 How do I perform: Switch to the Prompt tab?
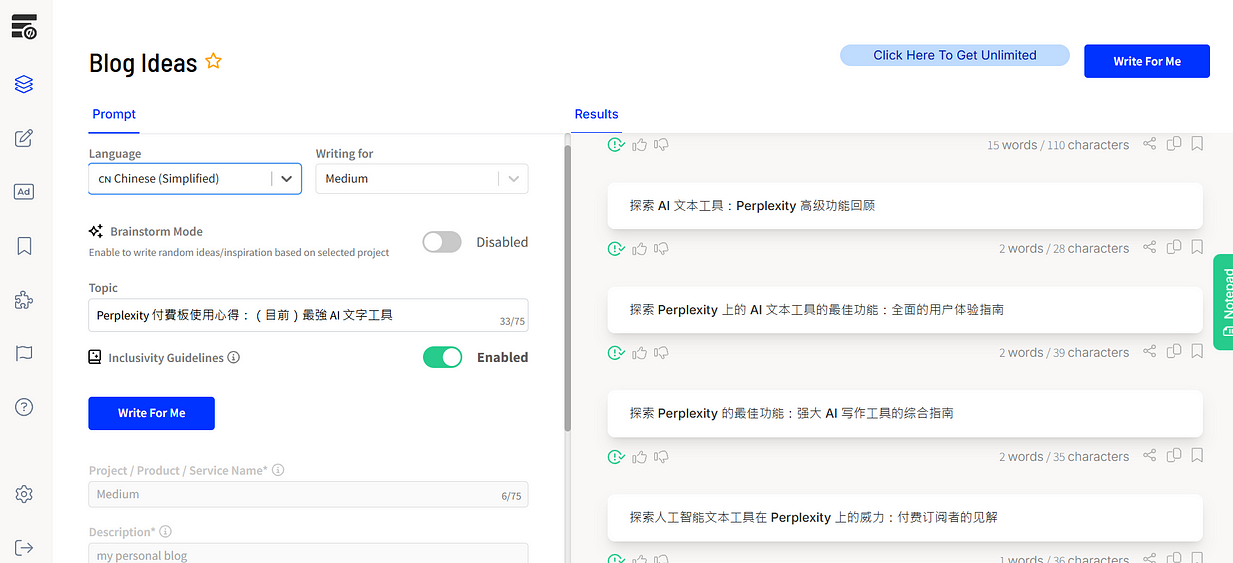pos(114,114)
